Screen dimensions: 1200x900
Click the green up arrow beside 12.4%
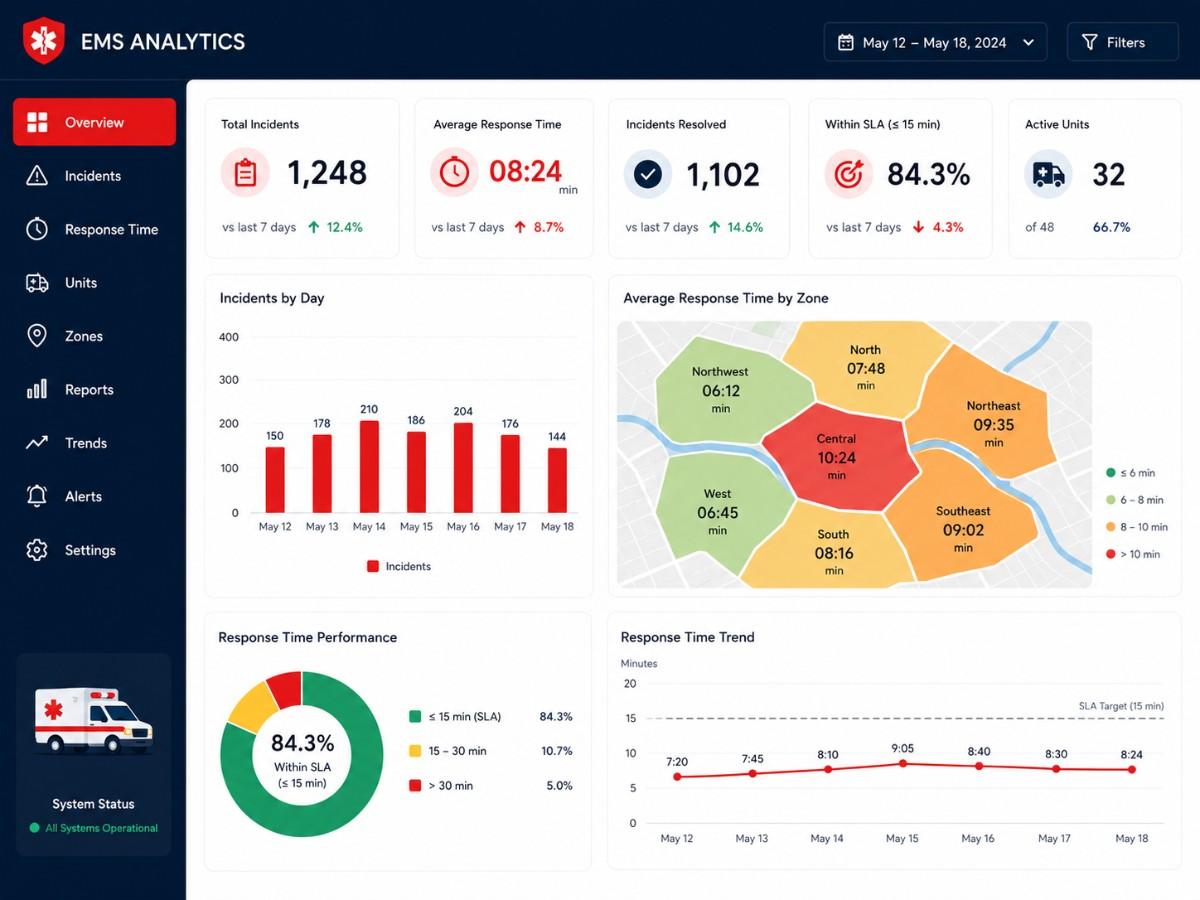[x=314, y=227]
